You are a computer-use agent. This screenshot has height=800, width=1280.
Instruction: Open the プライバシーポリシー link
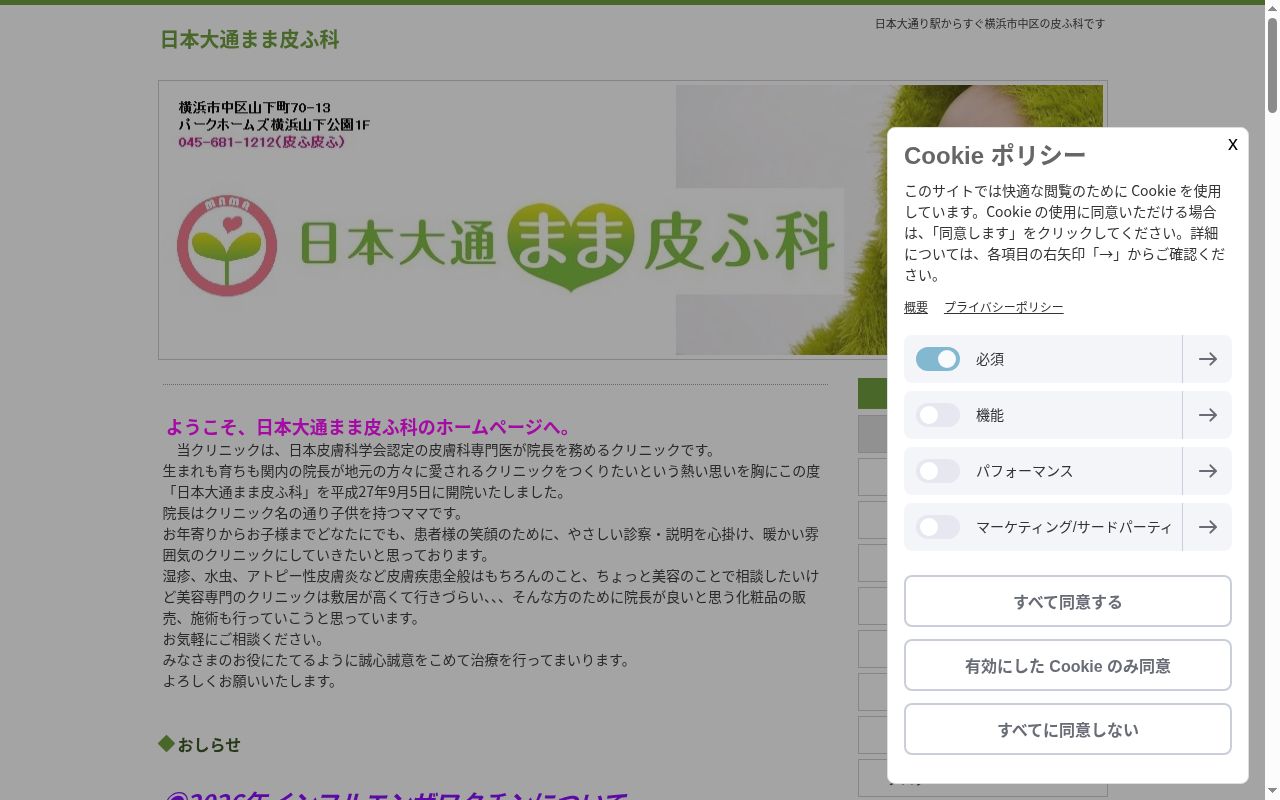coord(1003,307)
